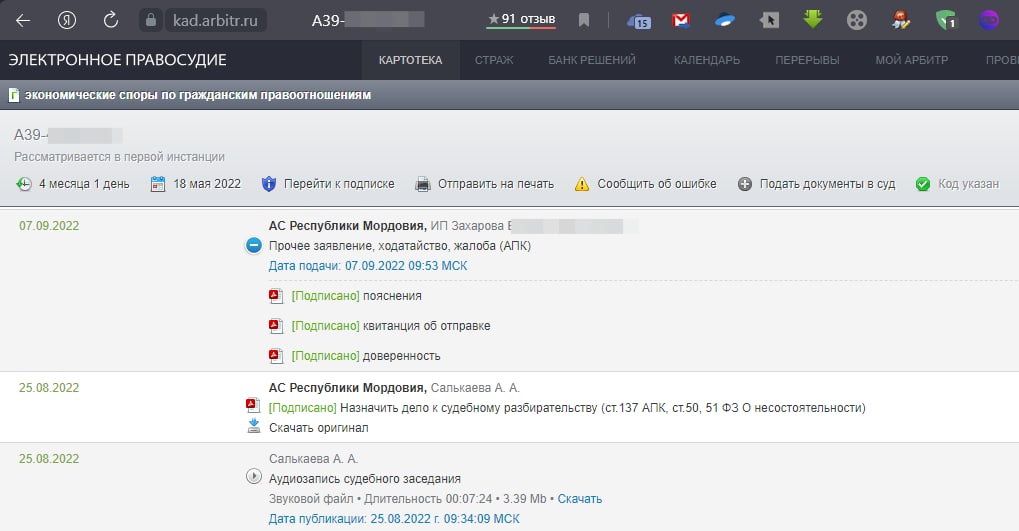Open PDF icon for квитанция об отправке
This screenshot has height=531, width=1019.
(x=276, y=326)
